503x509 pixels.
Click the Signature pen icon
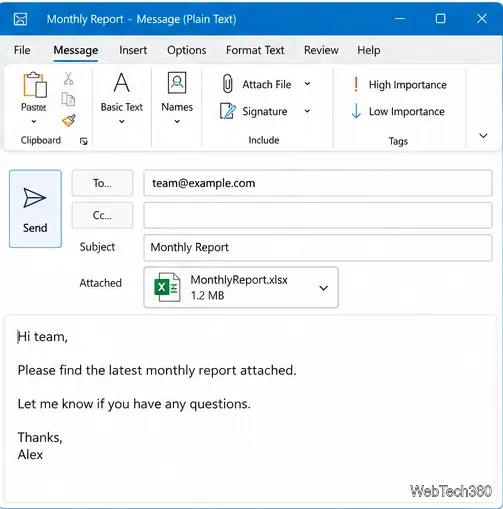click(x=228, y=111)
